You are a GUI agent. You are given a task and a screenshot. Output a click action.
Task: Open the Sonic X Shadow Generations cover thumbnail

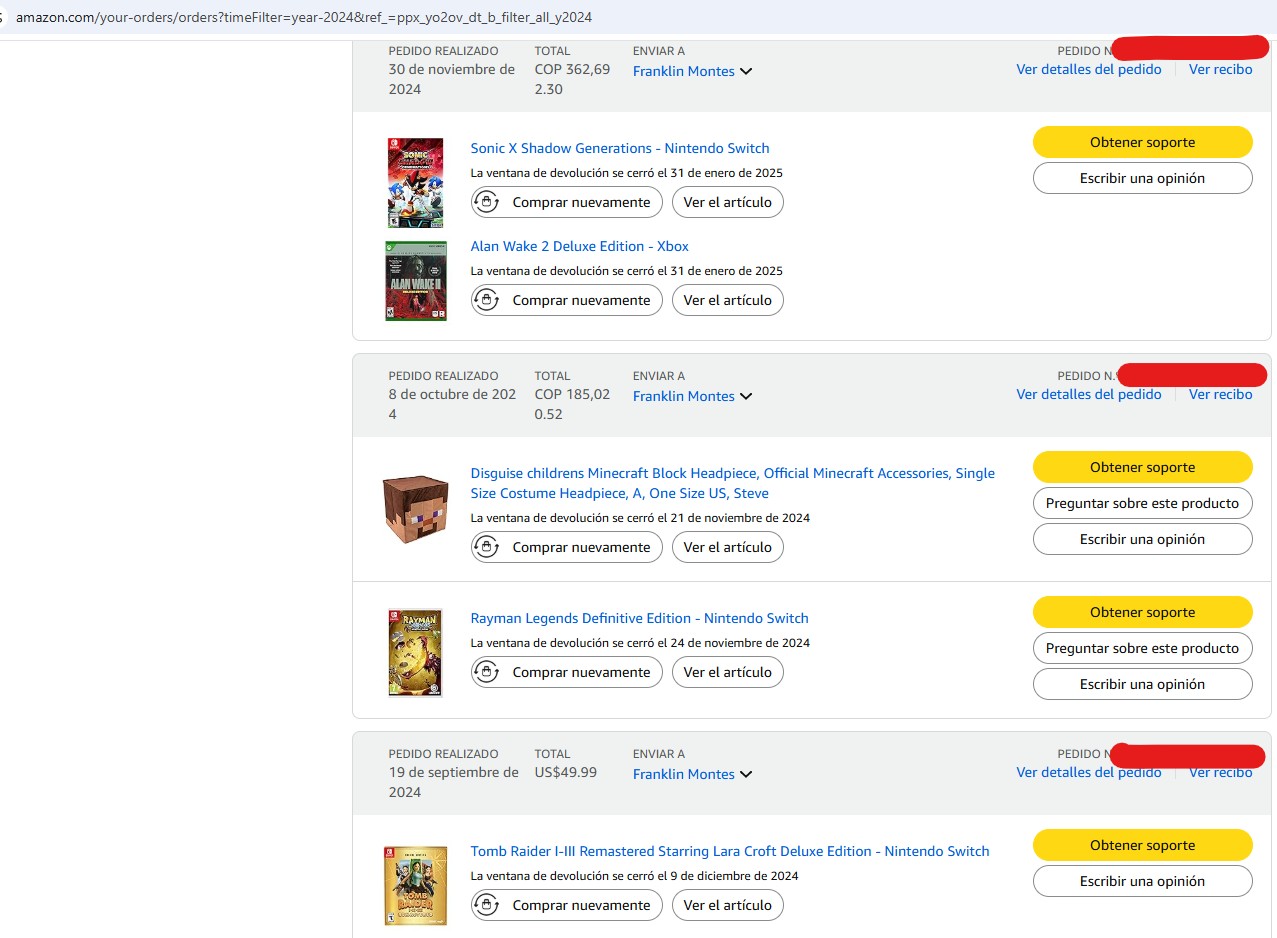(x=415, y=183)
